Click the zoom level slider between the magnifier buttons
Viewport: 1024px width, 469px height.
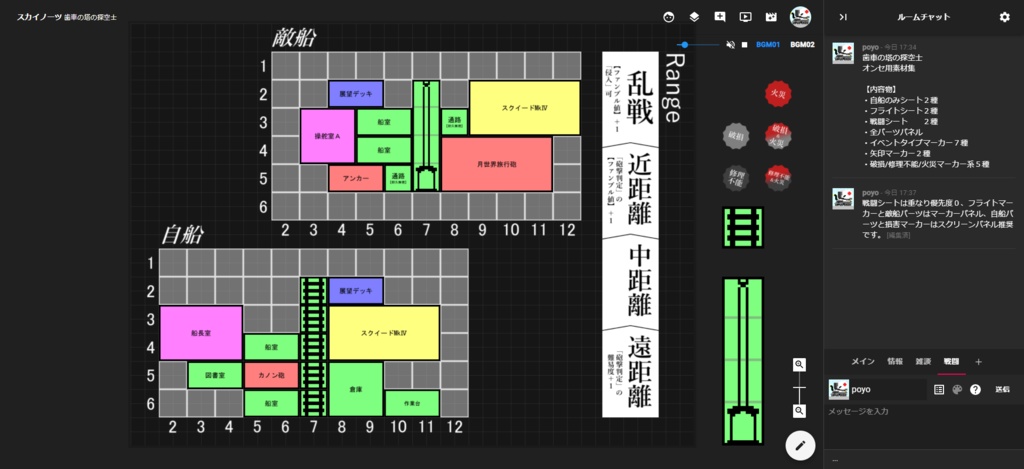click(799, 387)
